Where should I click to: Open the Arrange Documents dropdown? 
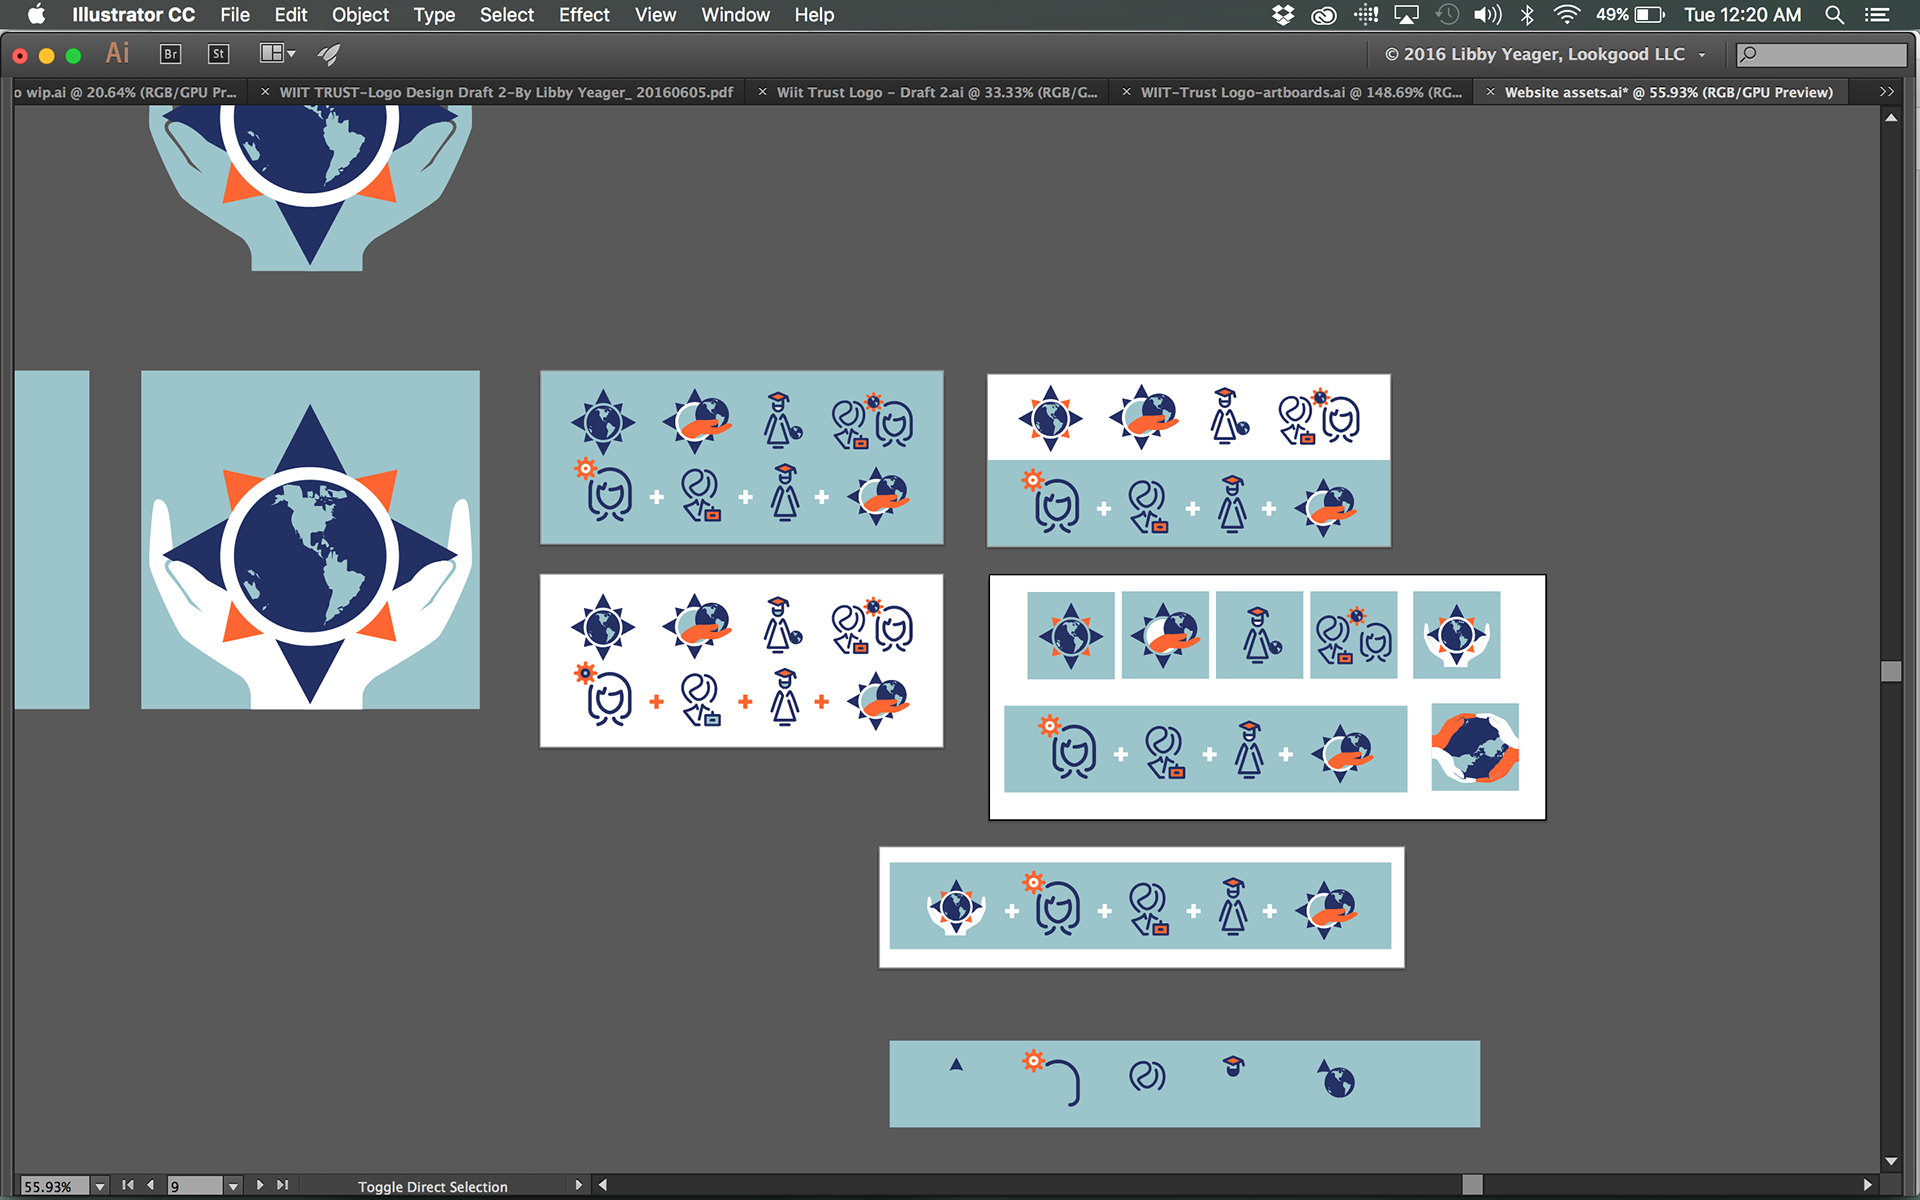click(277, 54)
